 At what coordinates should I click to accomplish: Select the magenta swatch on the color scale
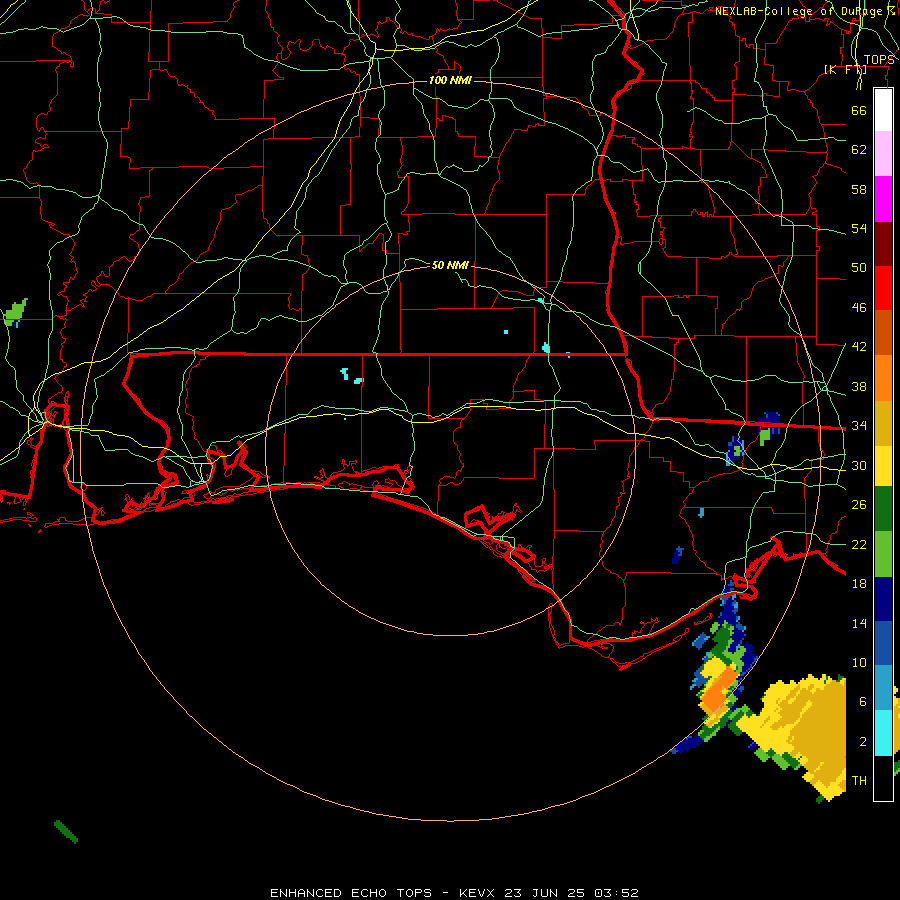883,199
